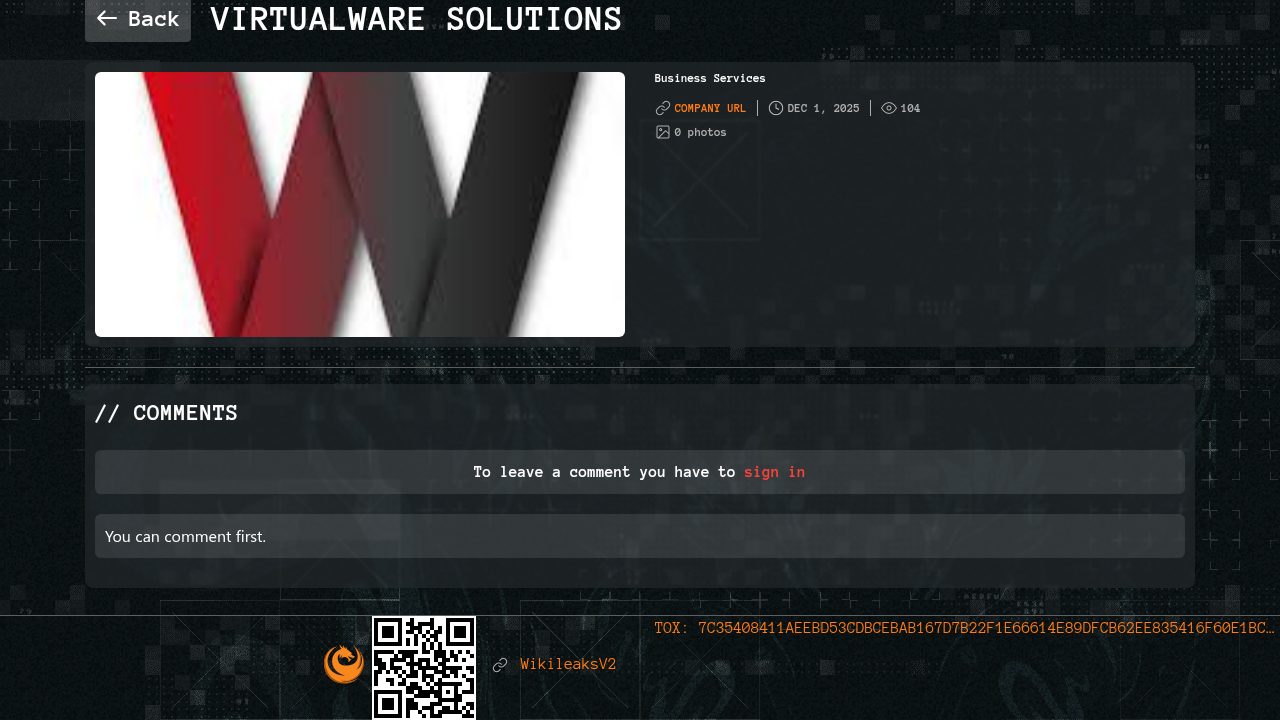Viewport: 1280px width, 720px height.
Task: Click the link icon beside WikileaksV2
Action: click(500, 665)
